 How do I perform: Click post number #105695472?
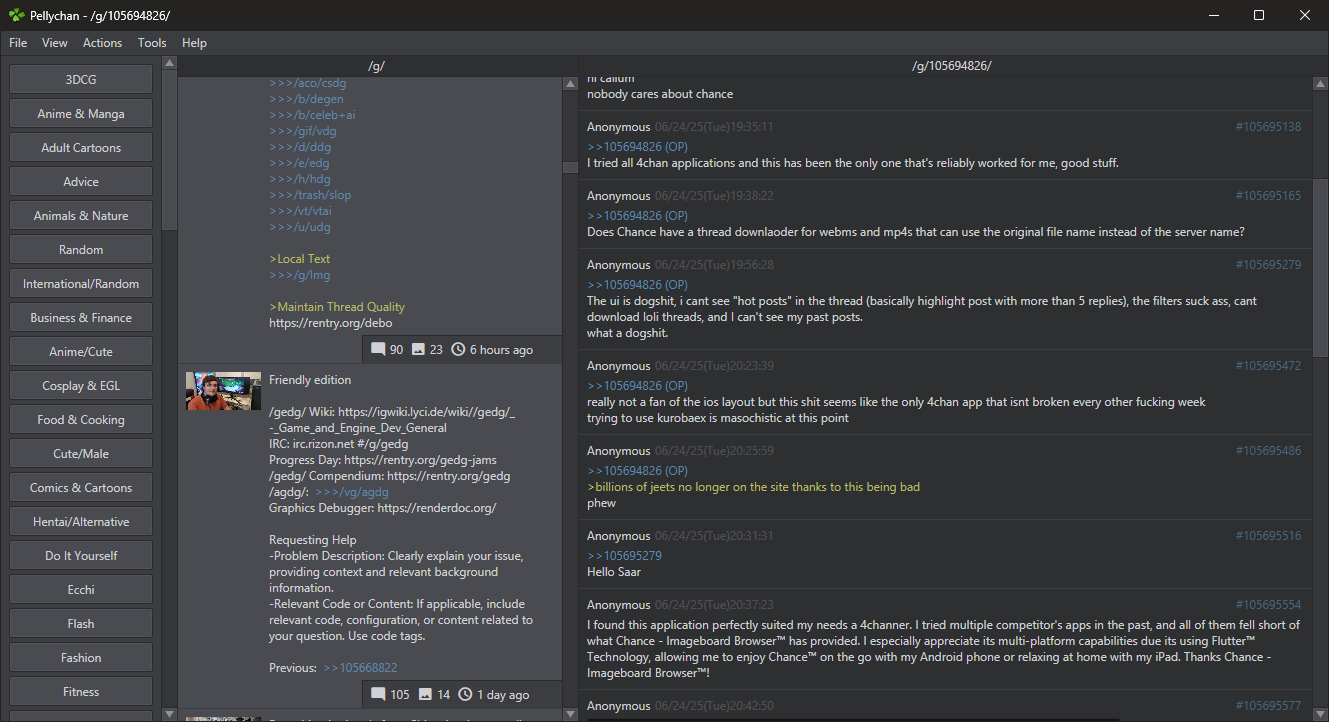(x=1268, y=366)
